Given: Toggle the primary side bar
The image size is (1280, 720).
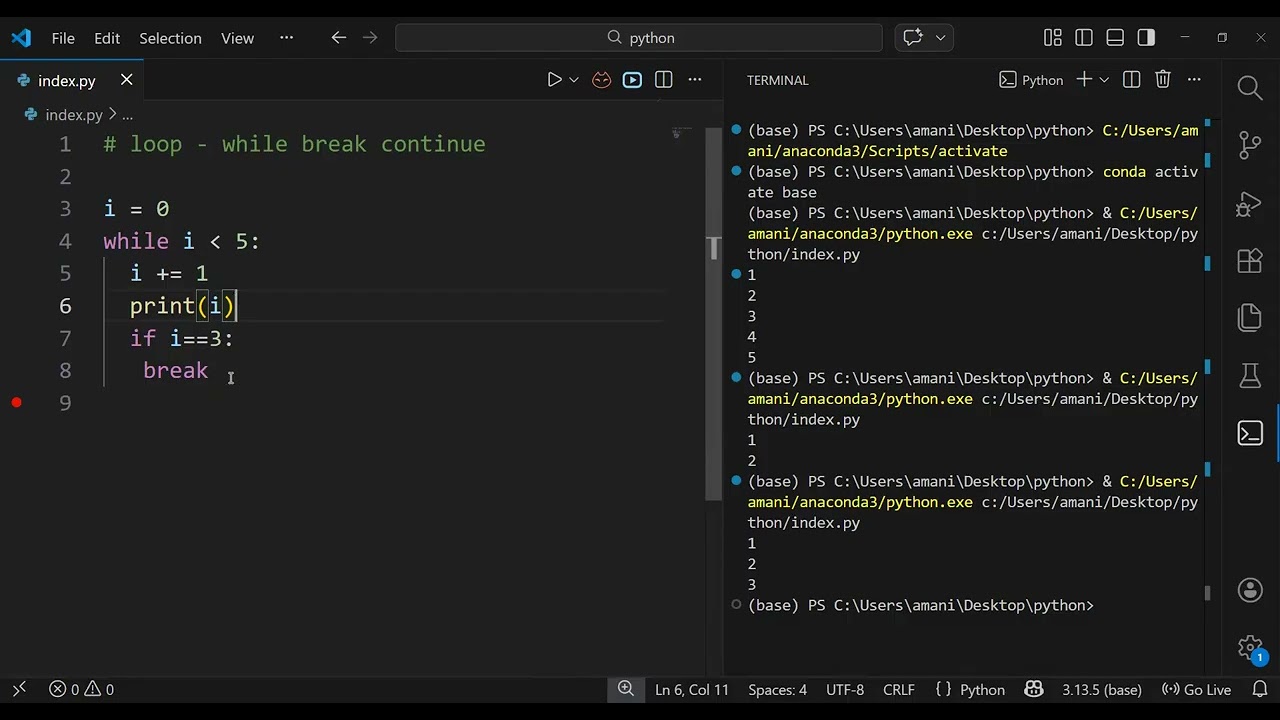Looking at the screenshot, I should tap(1084, 38).
